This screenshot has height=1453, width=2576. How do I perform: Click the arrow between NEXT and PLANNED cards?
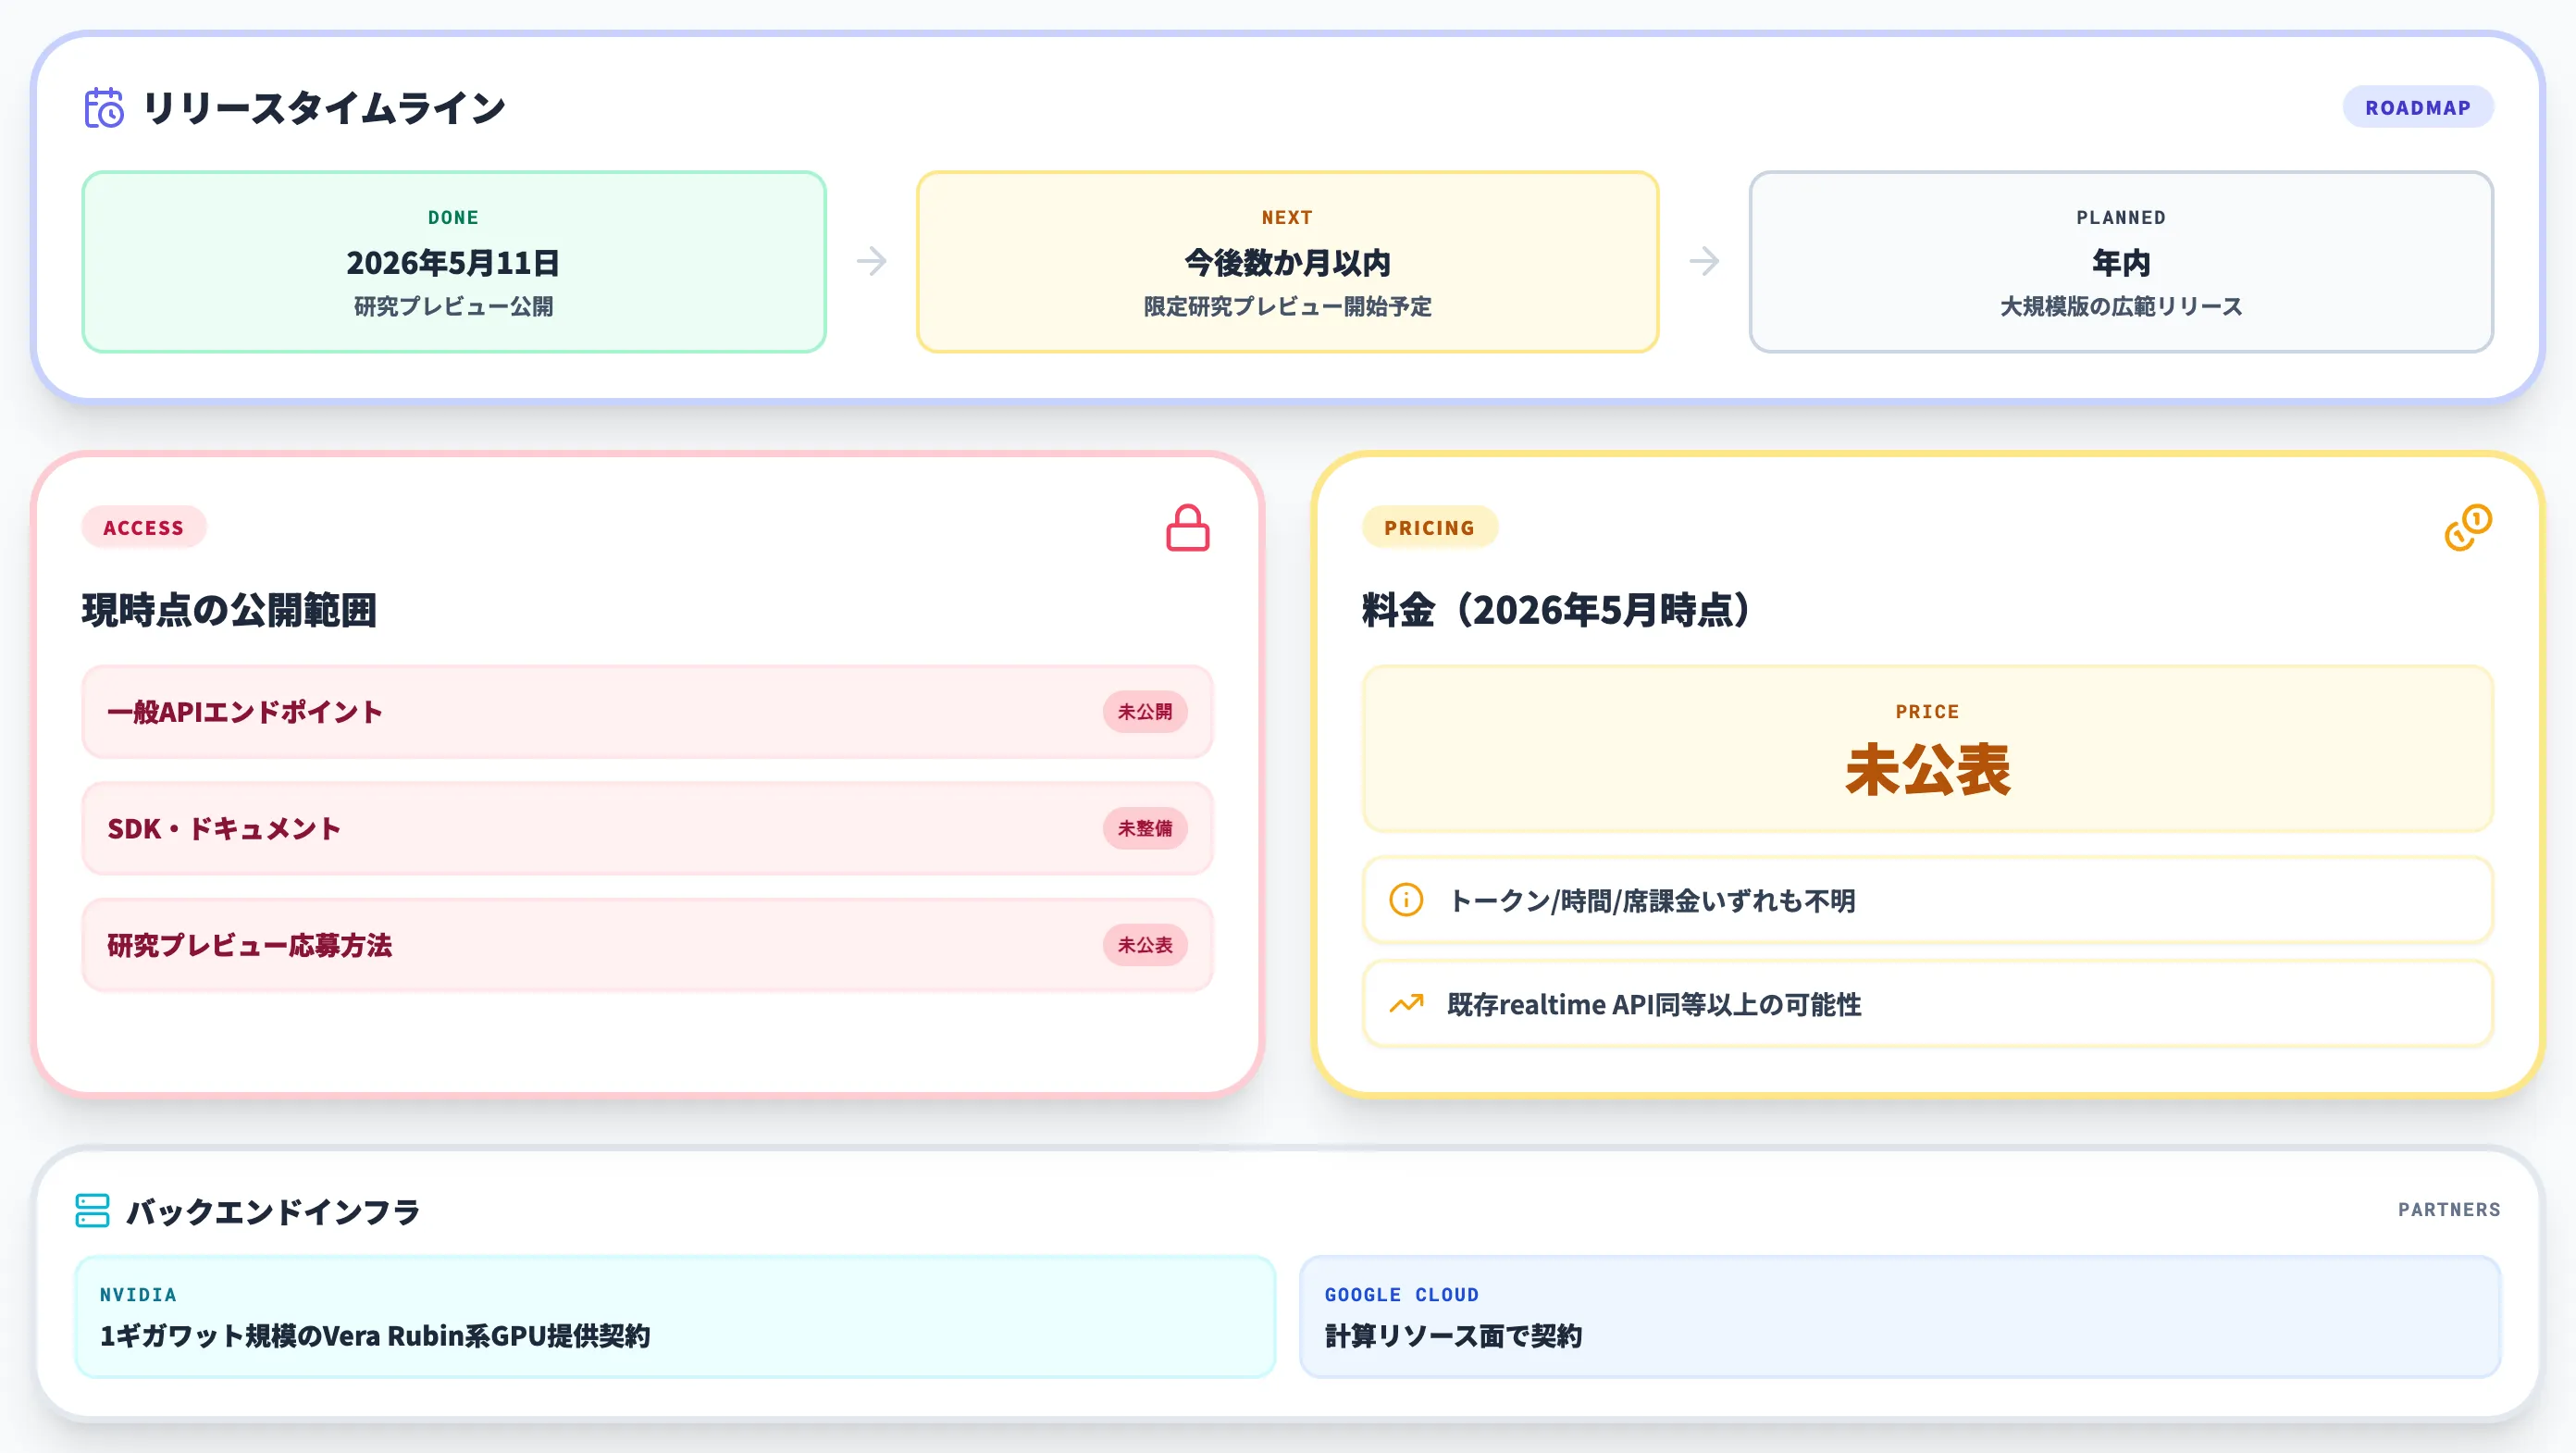pos(1704,261)
